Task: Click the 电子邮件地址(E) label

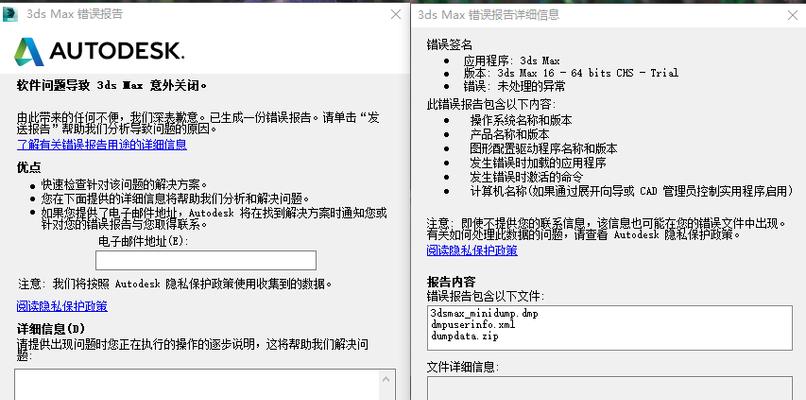Action: [x=143, y=242]
